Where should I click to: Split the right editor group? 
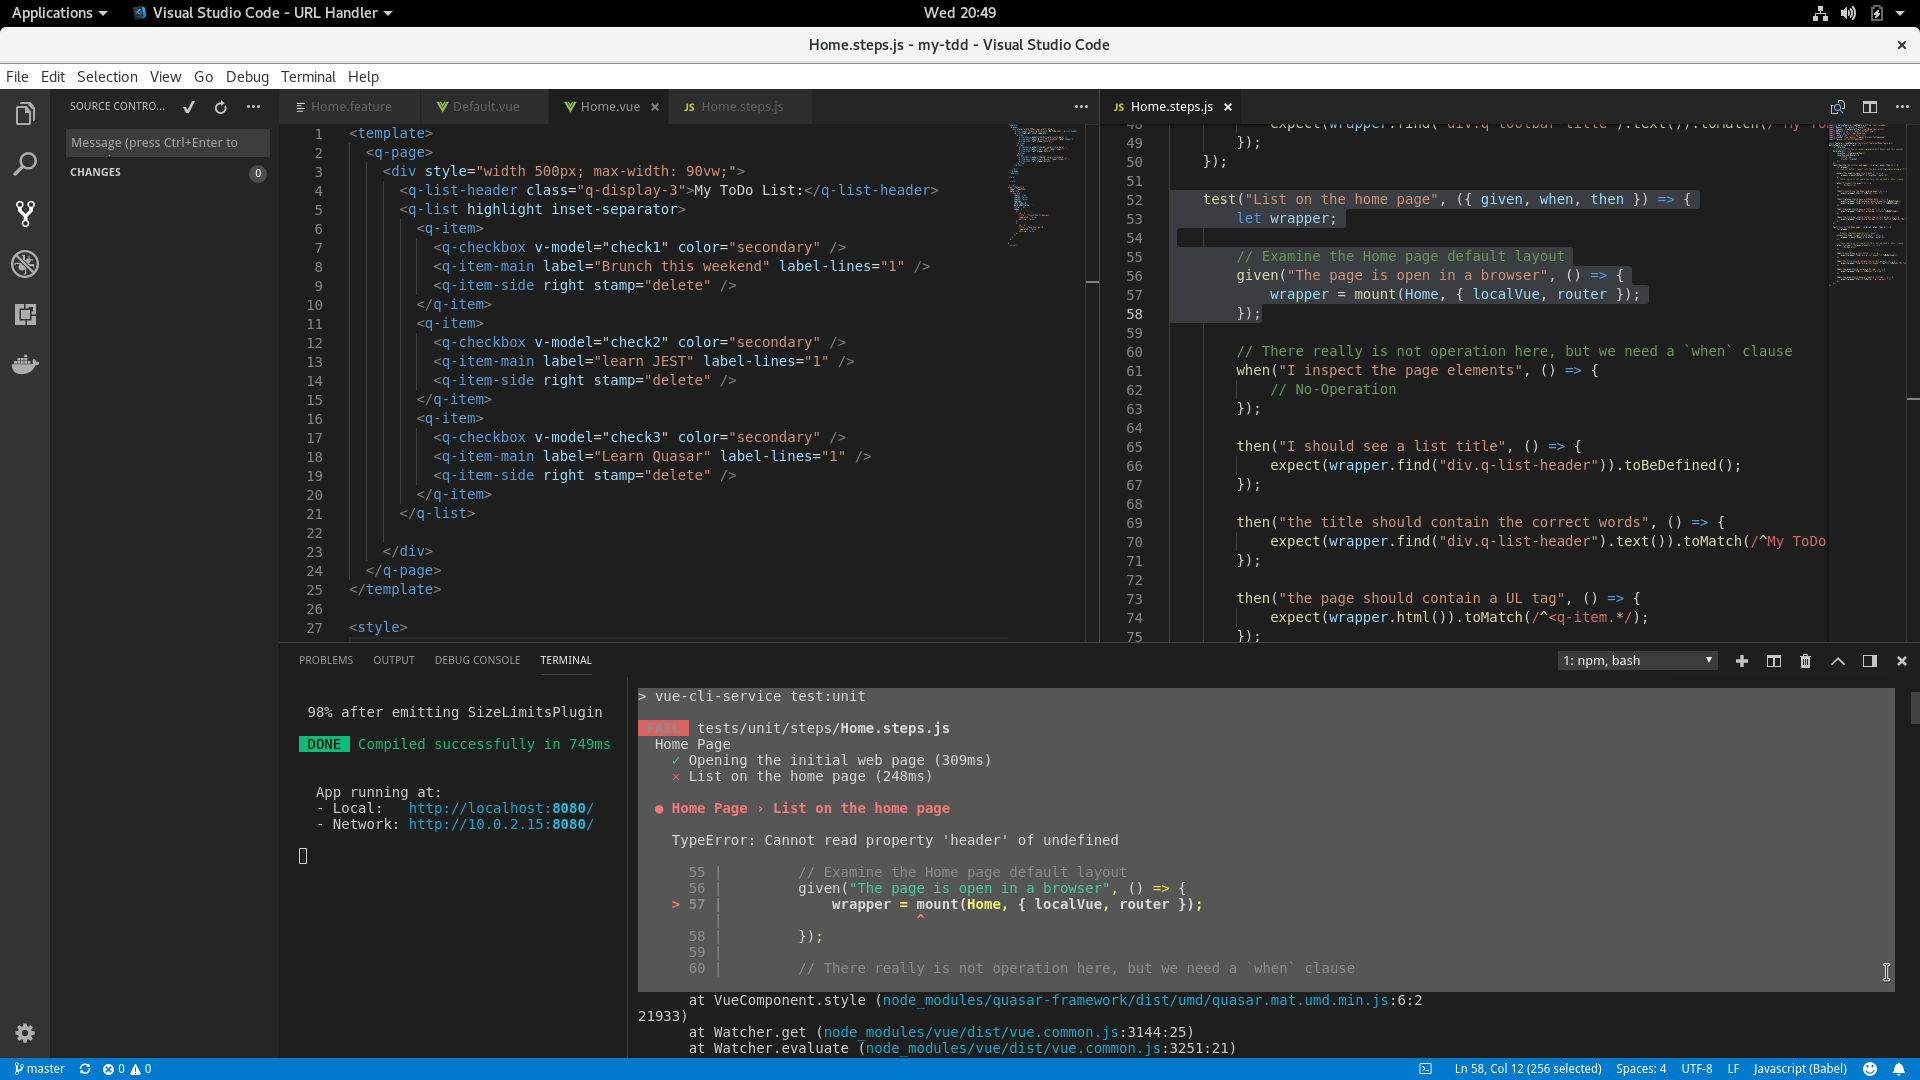pos(1869,107)
